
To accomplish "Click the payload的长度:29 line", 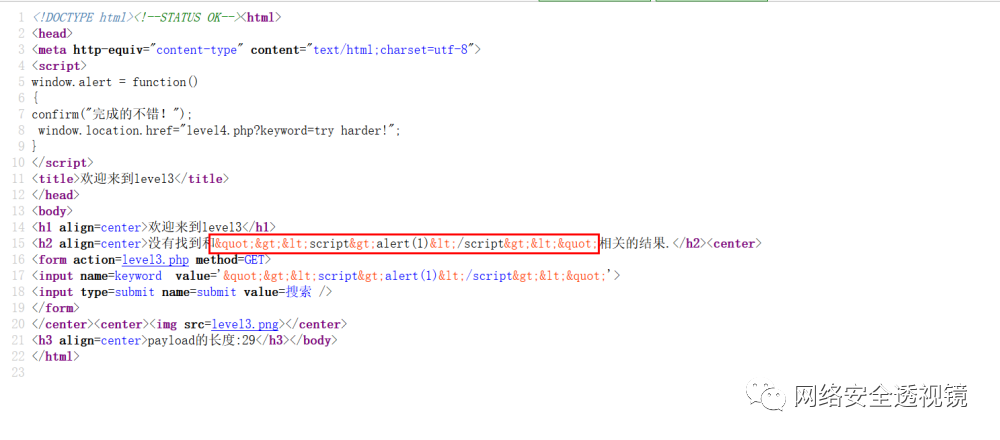I will [x=184, y=341].
